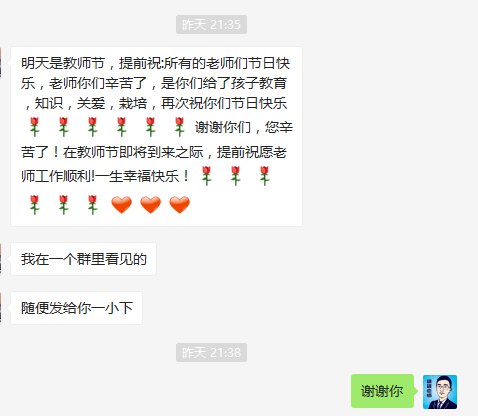Click the cartoon avatar beside 谢谢你
478x416 pixels.
point(440,392)
